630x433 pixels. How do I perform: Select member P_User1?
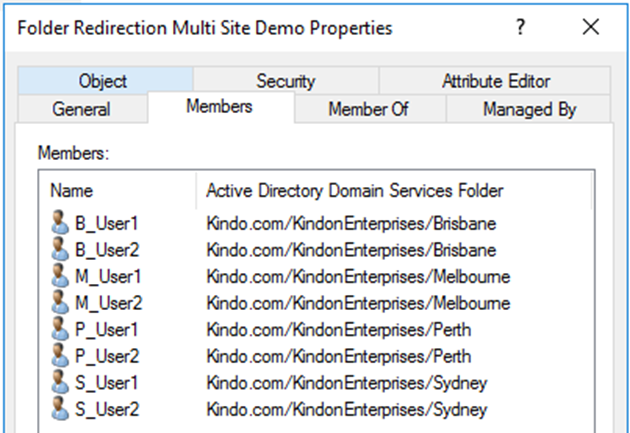pos(106,329)
